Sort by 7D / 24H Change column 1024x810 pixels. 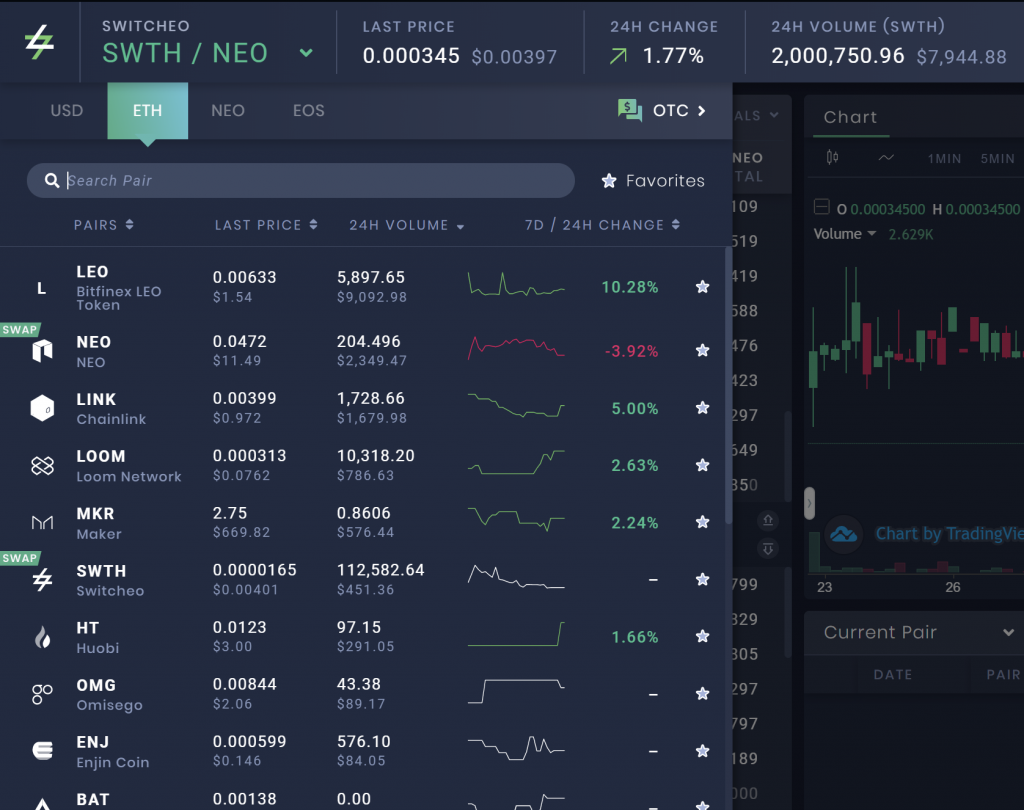click(x=603, y=225)
